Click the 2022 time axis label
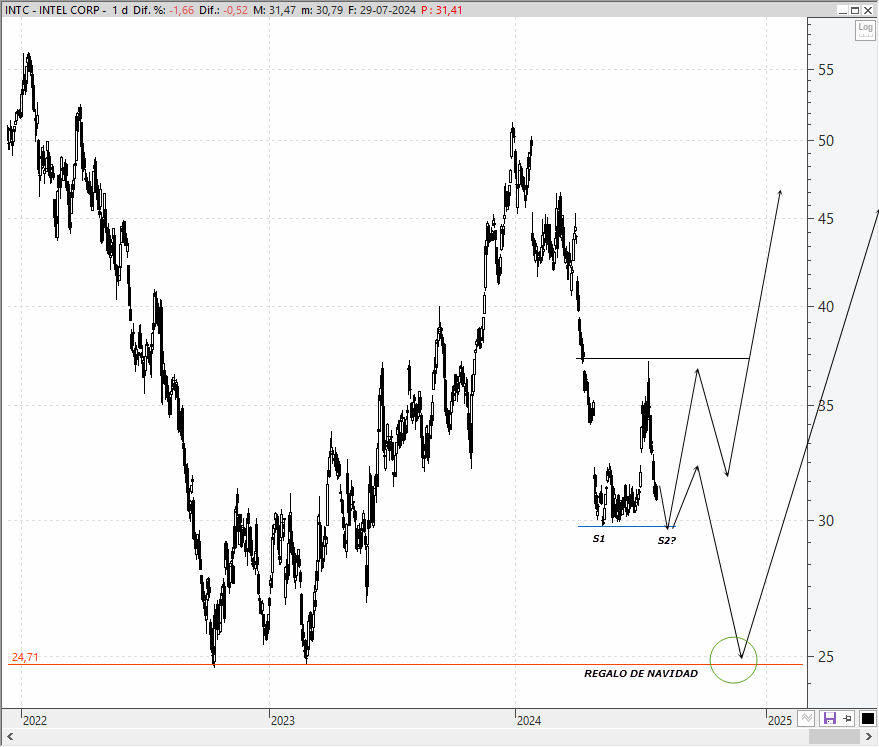This screenshot has height=747, width=879. [35, 720]
